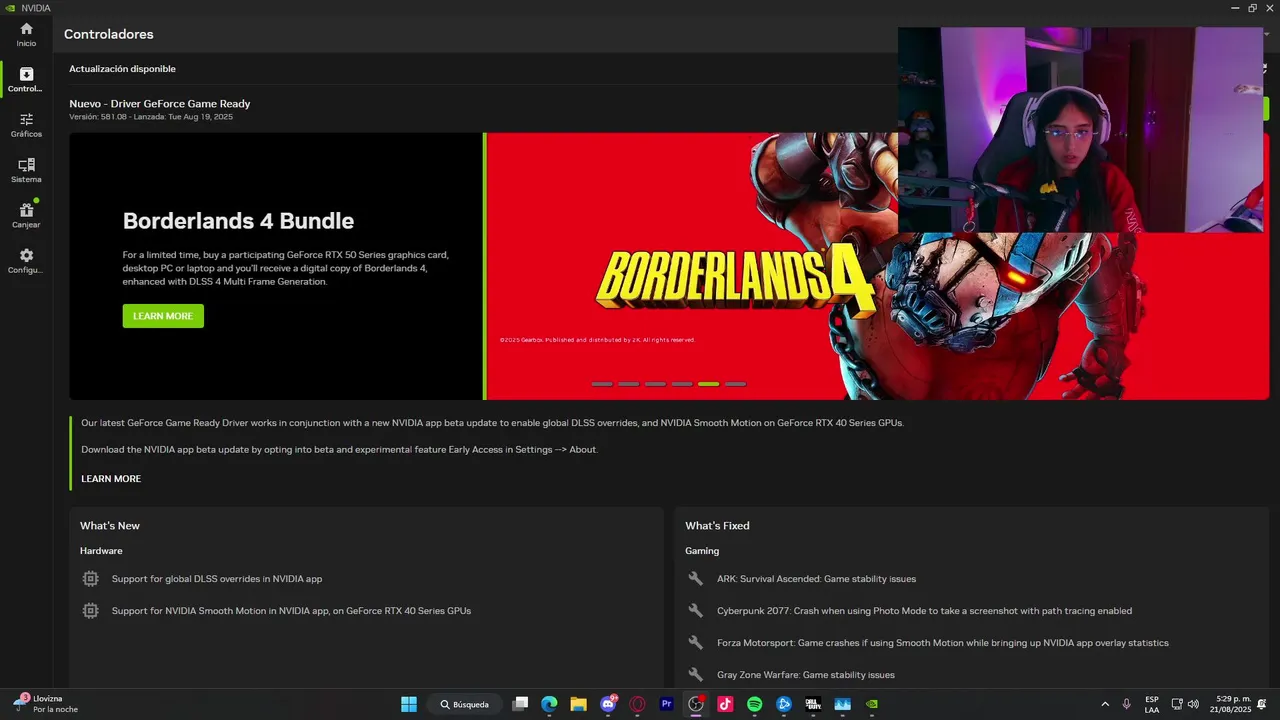Click the 'Gaming' subheading
Image resolution: width=1280 pixels, height=720 pixels.
tap(702, 551)
